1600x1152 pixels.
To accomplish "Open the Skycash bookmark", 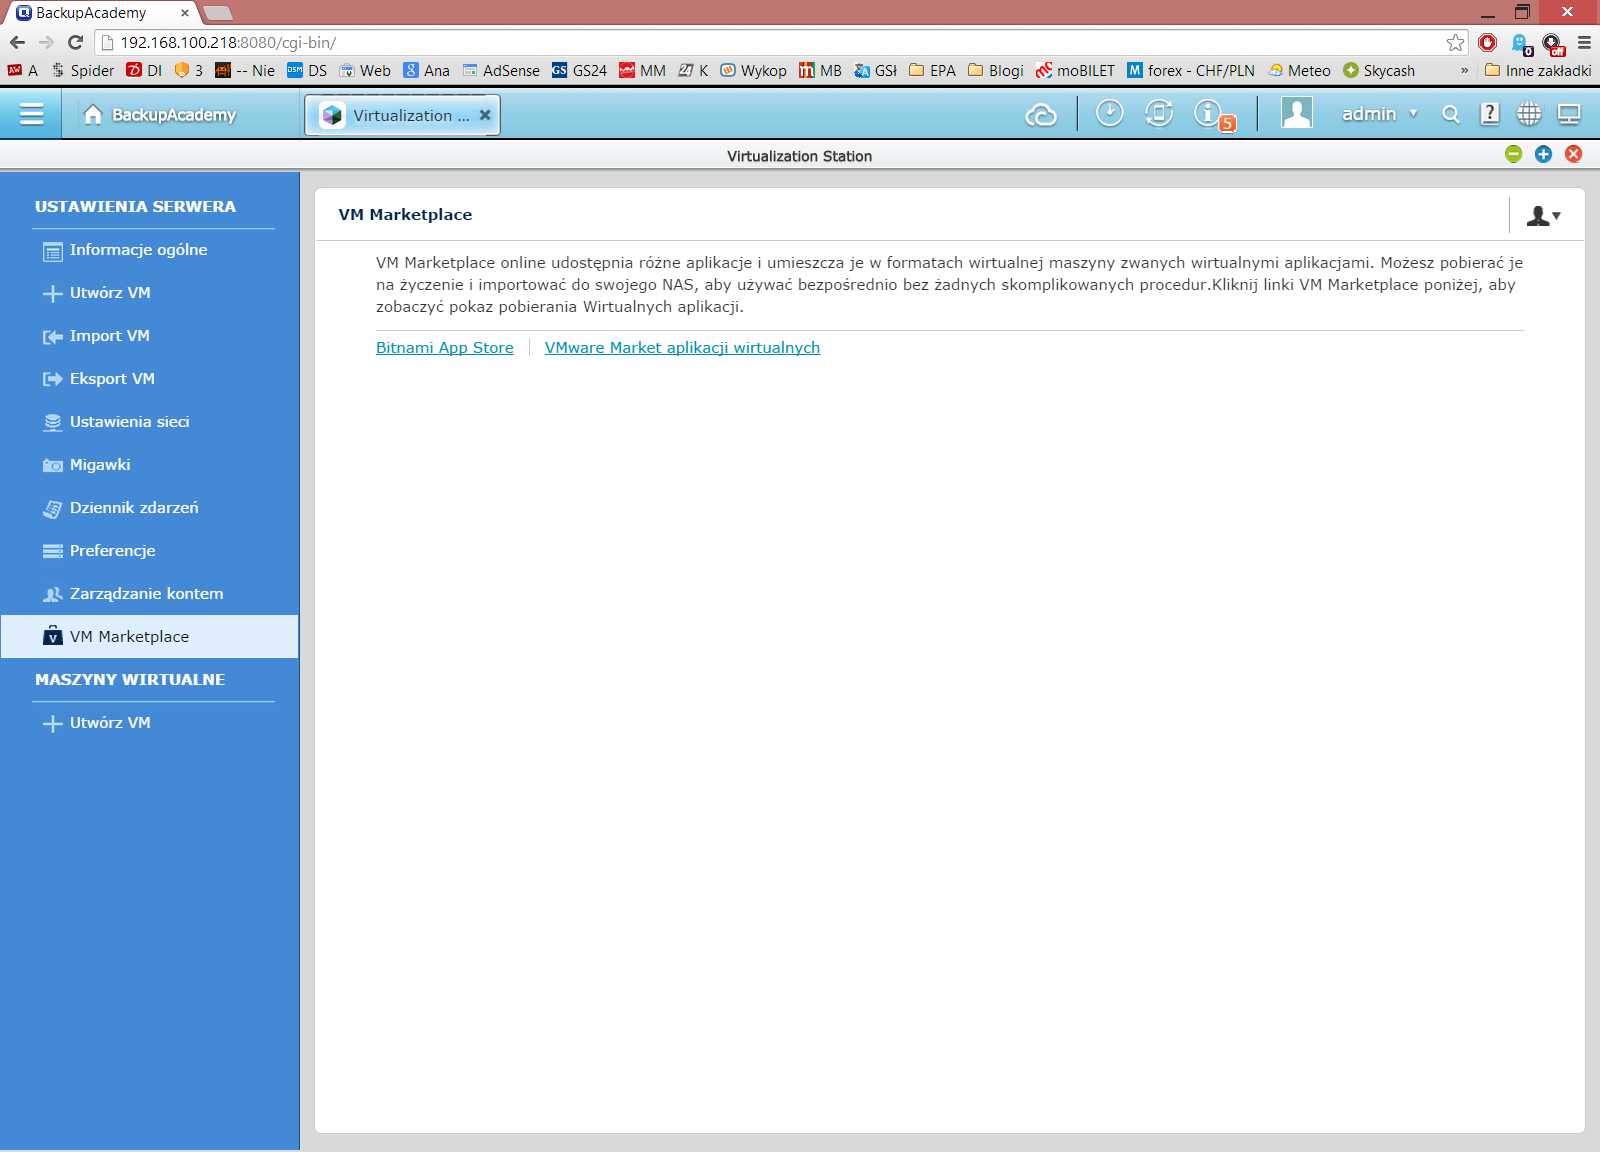I will tap(1379, 70).
